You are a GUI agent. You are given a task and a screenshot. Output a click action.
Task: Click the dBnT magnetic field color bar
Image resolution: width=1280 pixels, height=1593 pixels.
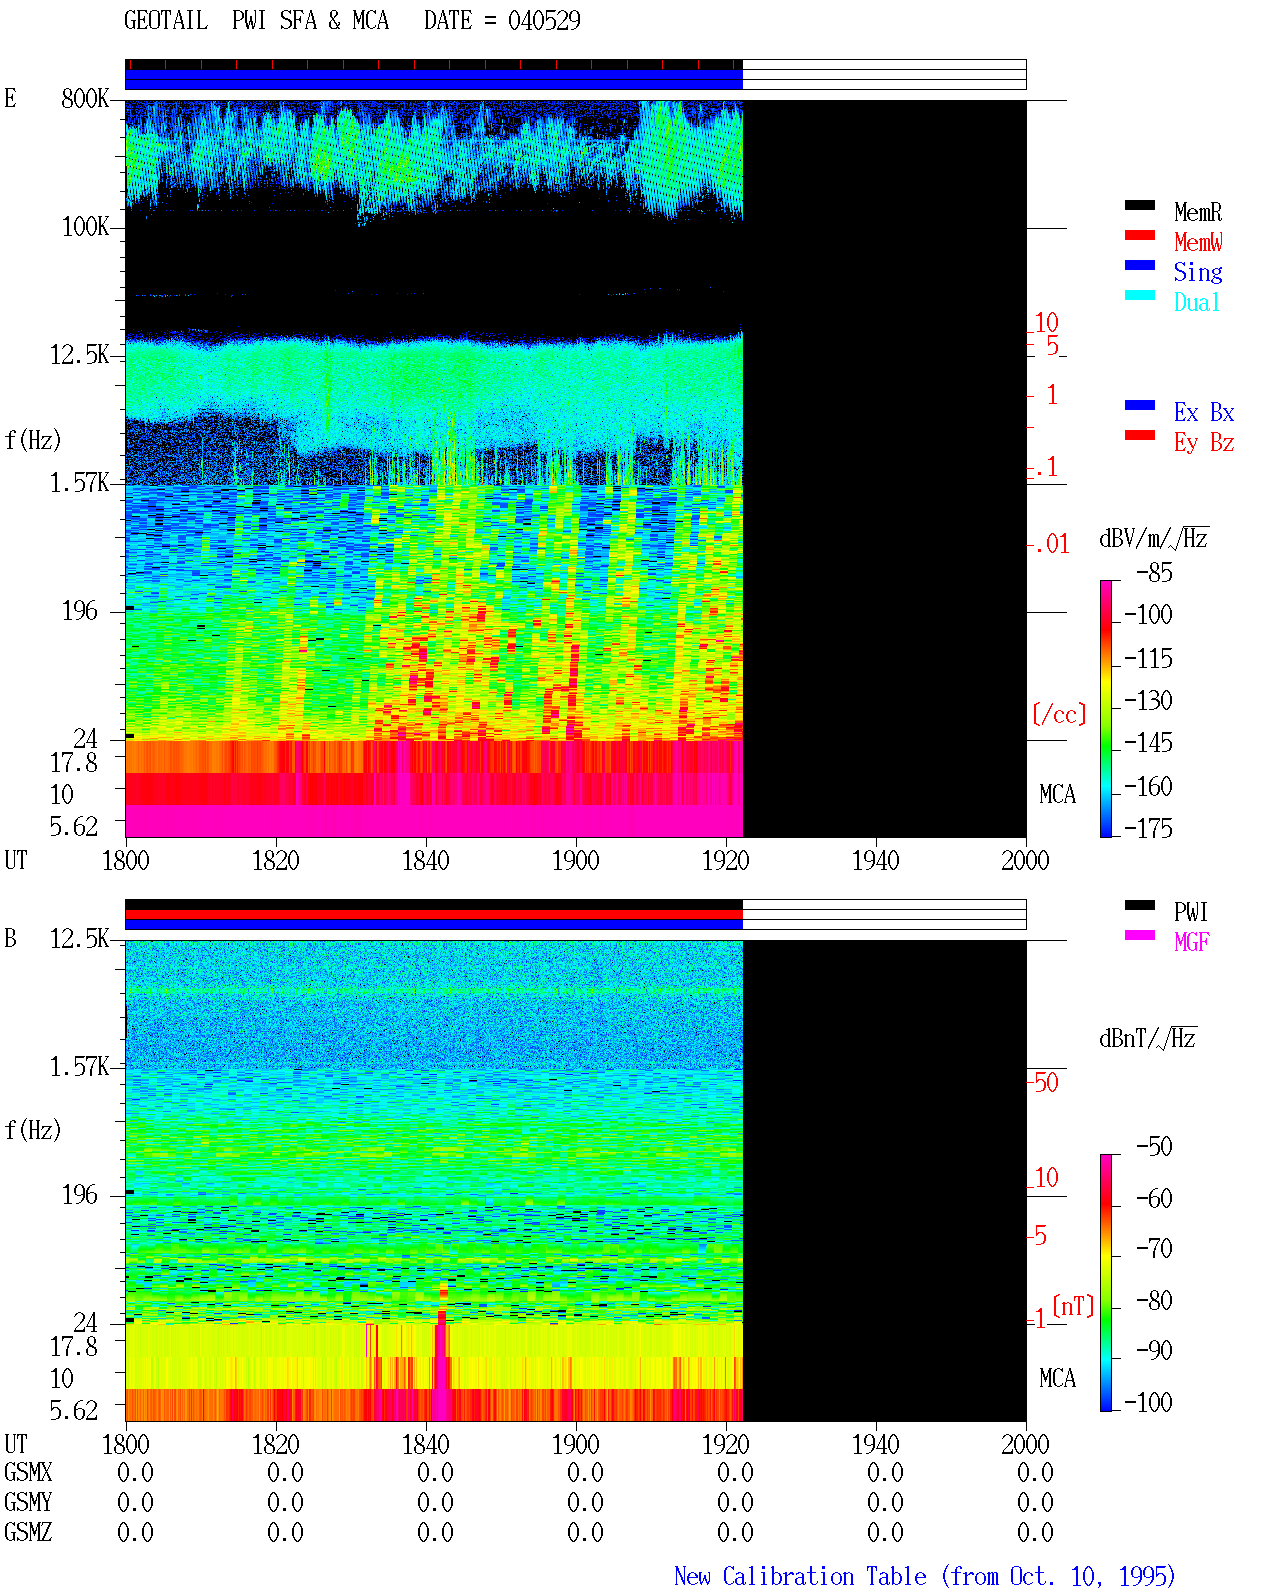point(1106,1283)
